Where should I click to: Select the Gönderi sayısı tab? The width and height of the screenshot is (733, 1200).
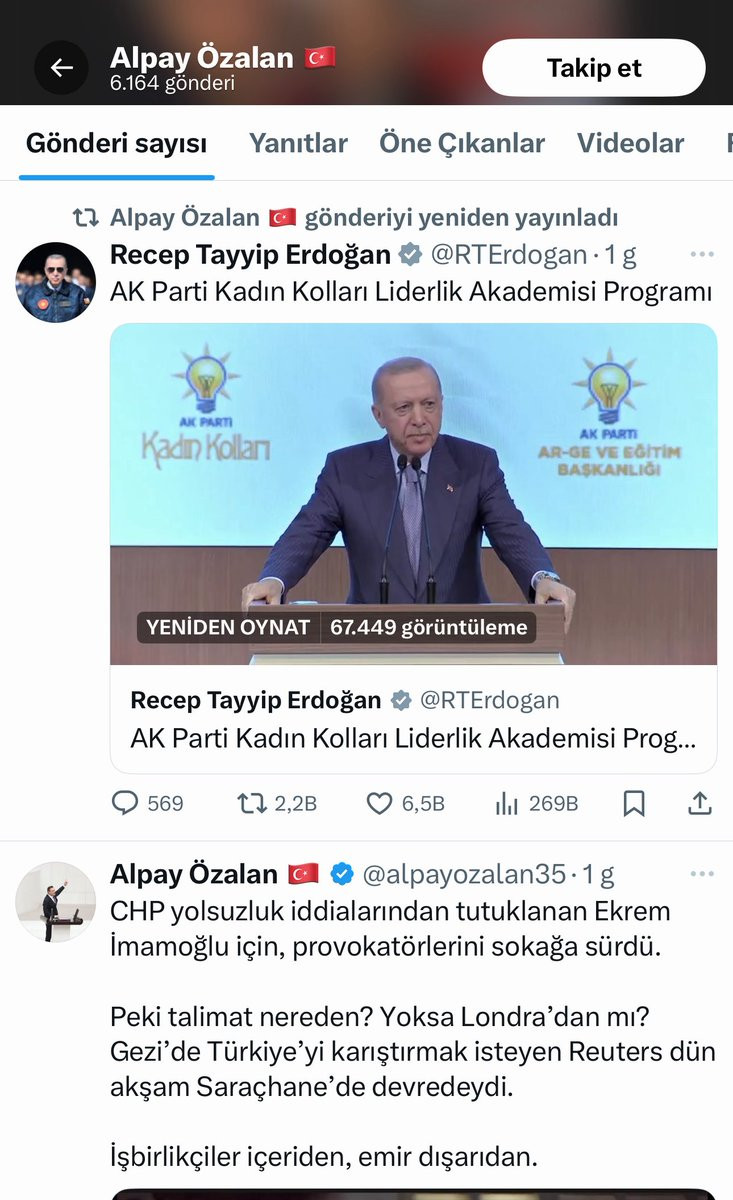coord(116,143)
